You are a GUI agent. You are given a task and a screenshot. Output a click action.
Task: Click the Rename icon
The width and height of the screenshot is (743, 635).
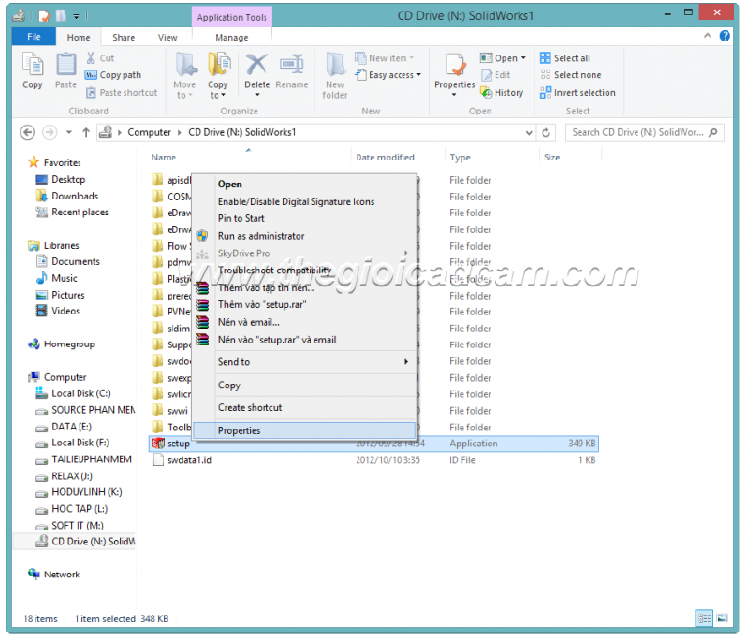click(x=291, y=64)
